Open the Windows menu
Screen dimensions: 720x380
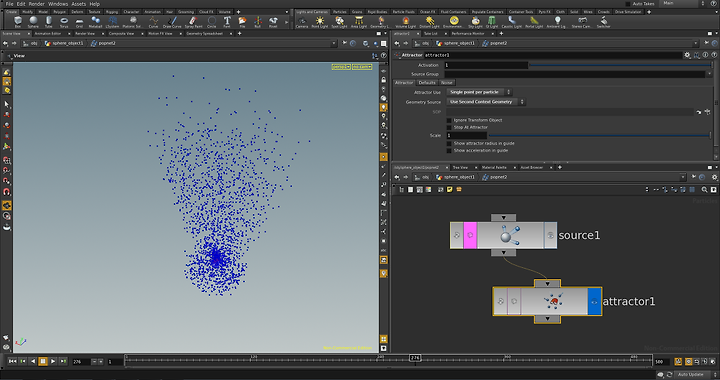[58, 4]
